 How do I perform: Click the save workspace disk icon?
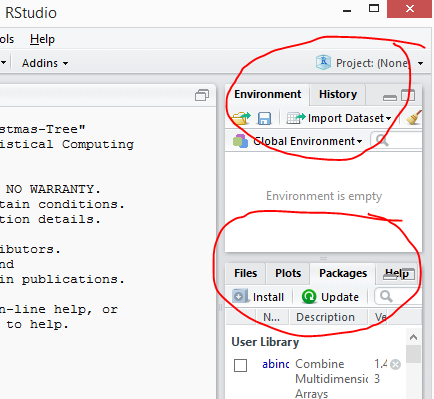pos(264,118)
